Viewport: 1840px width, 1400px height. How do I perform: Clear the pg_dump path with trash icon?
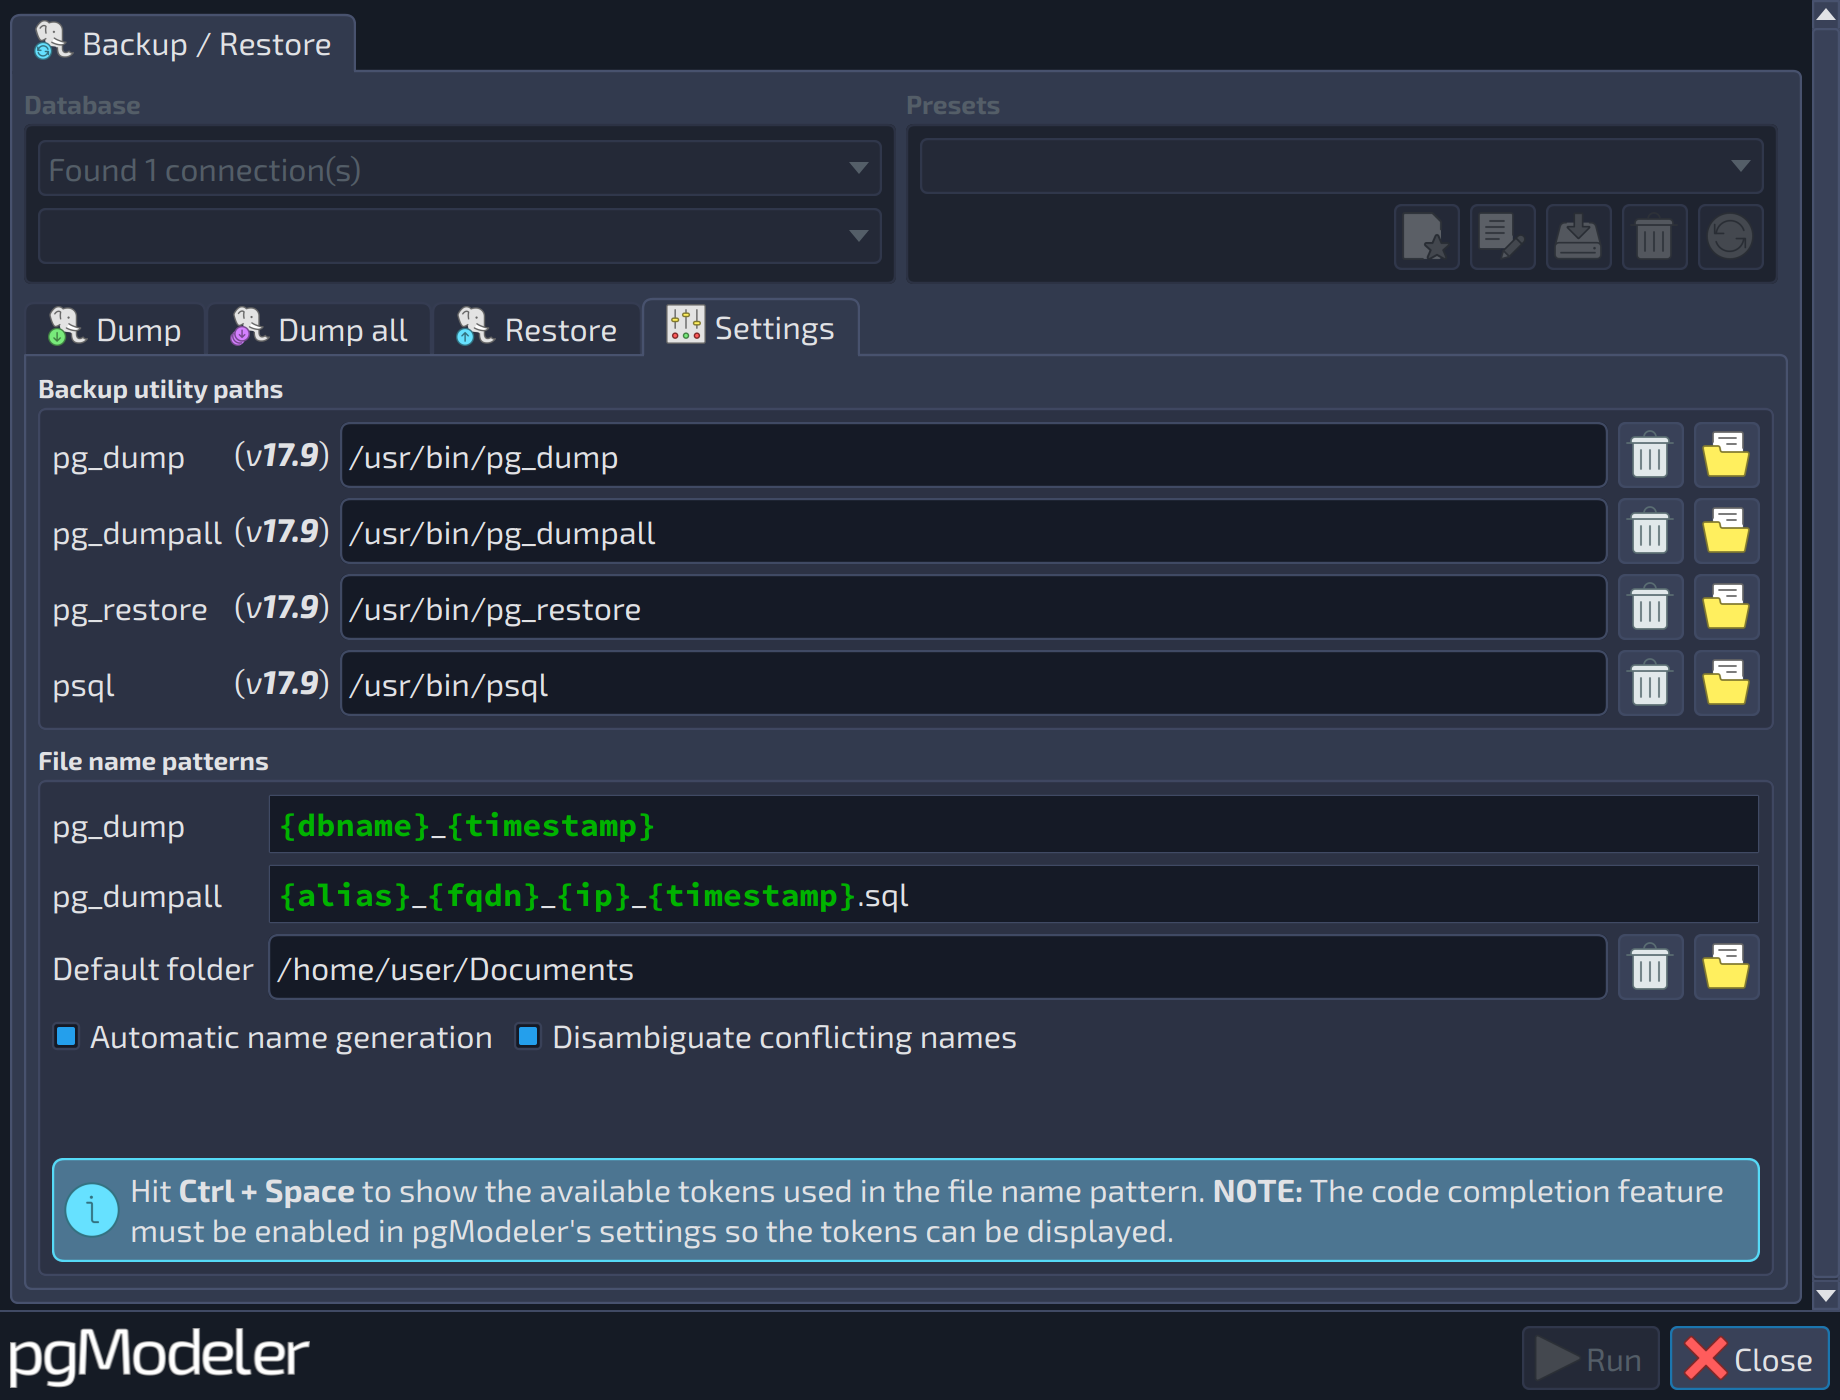(x=1650, y=456)
